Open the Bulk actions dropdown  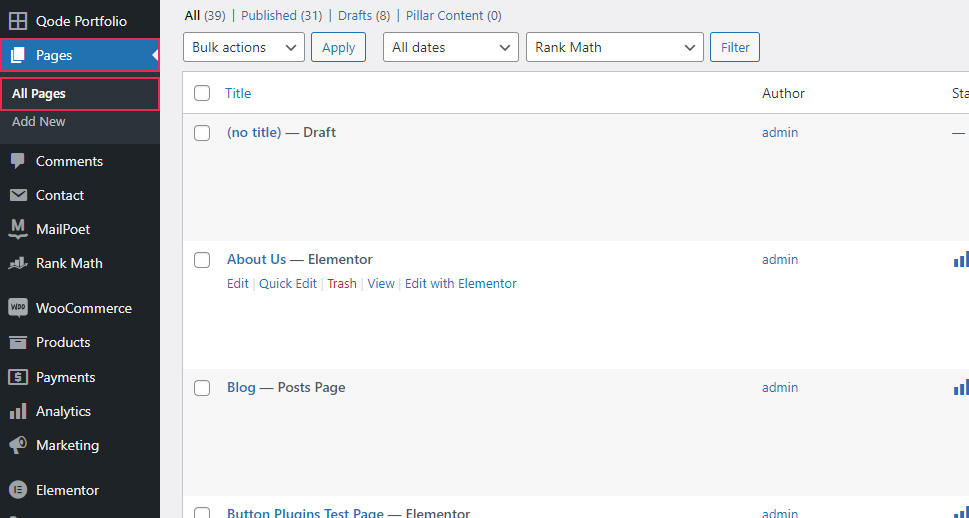[244, 47]
